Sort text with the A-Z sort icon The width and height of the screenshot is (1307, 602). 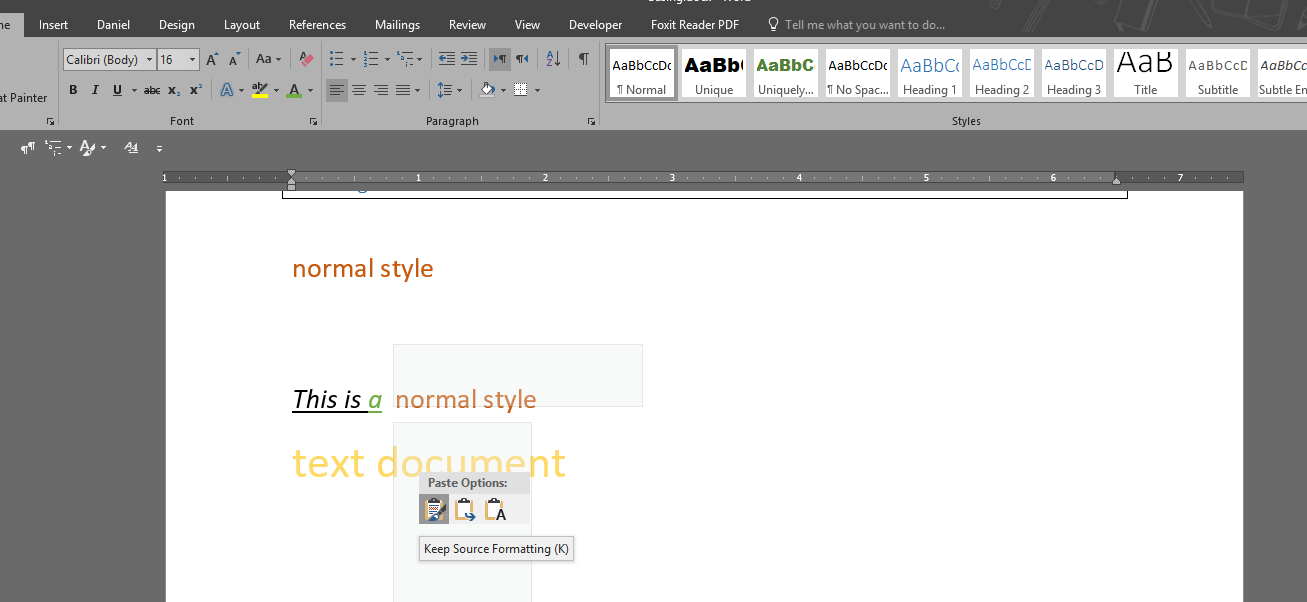point(553,60)
